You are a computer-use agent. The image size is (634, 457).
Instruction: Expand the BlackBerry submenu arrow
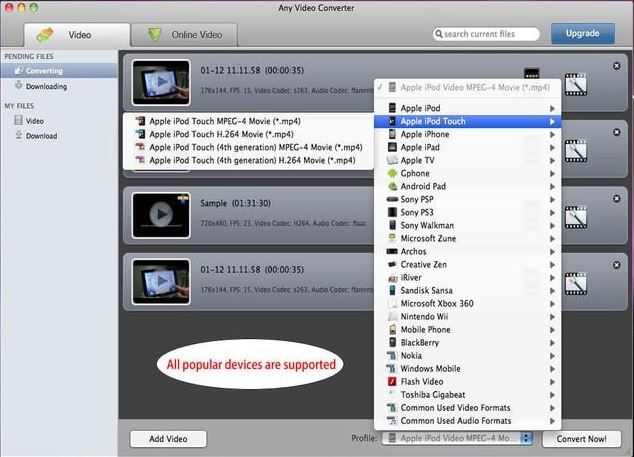click(552, 343)
